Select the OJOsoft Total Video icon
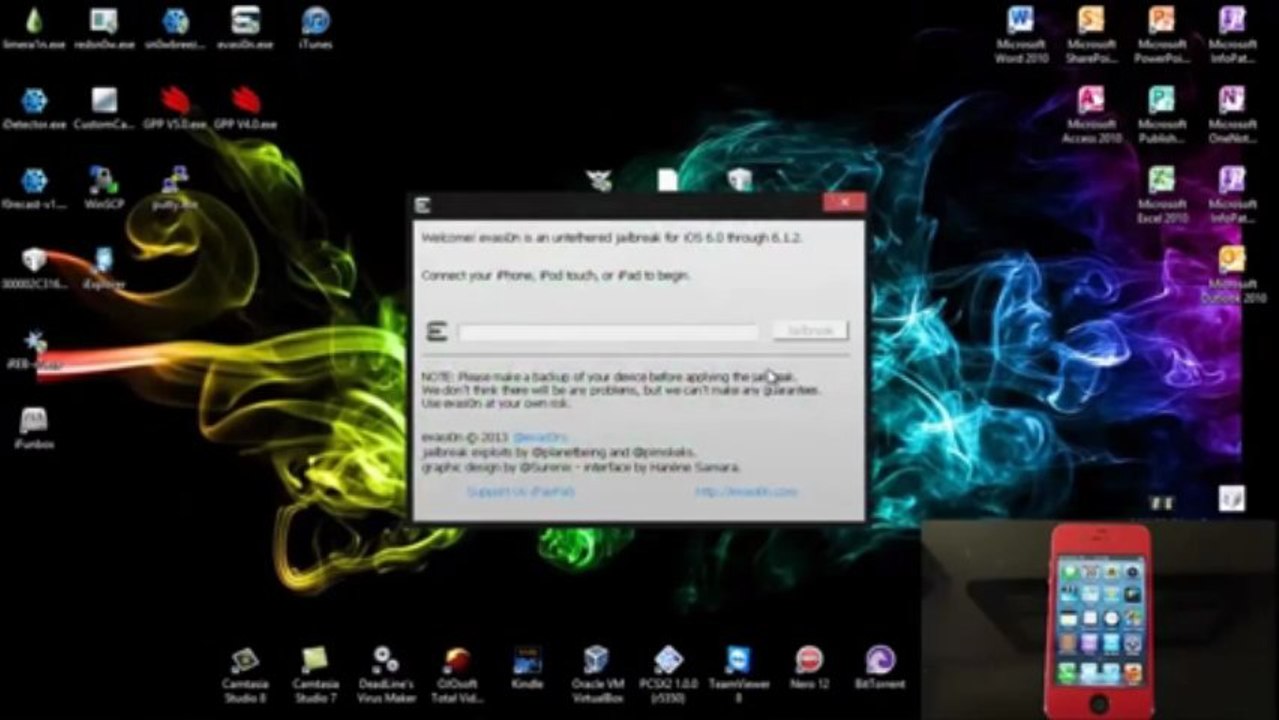 point(457,673)
